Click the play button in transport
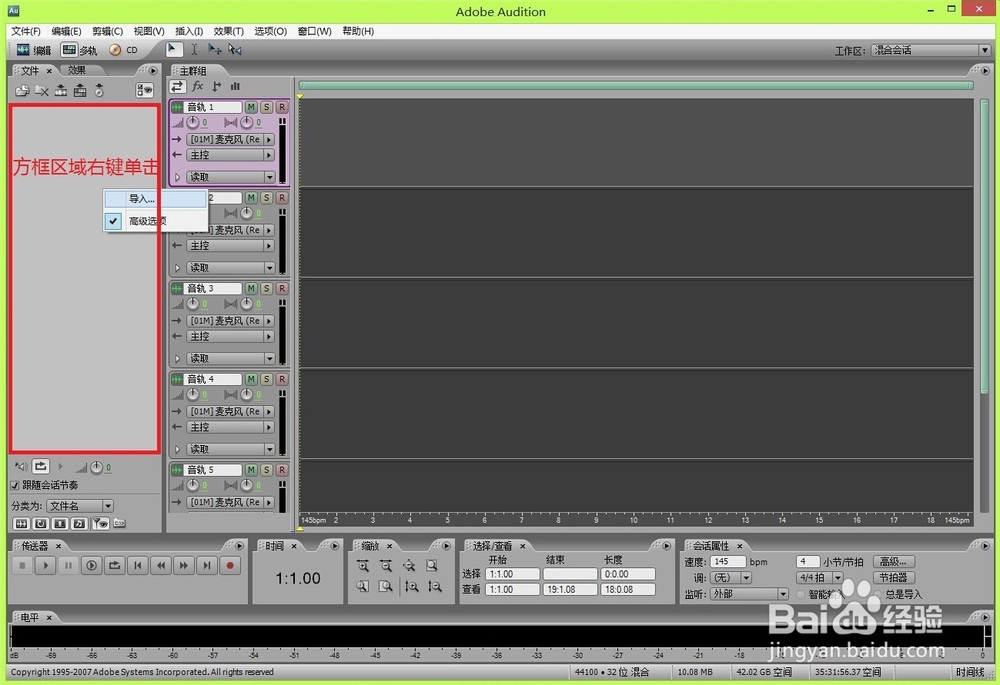 click(x=45, y=565)
